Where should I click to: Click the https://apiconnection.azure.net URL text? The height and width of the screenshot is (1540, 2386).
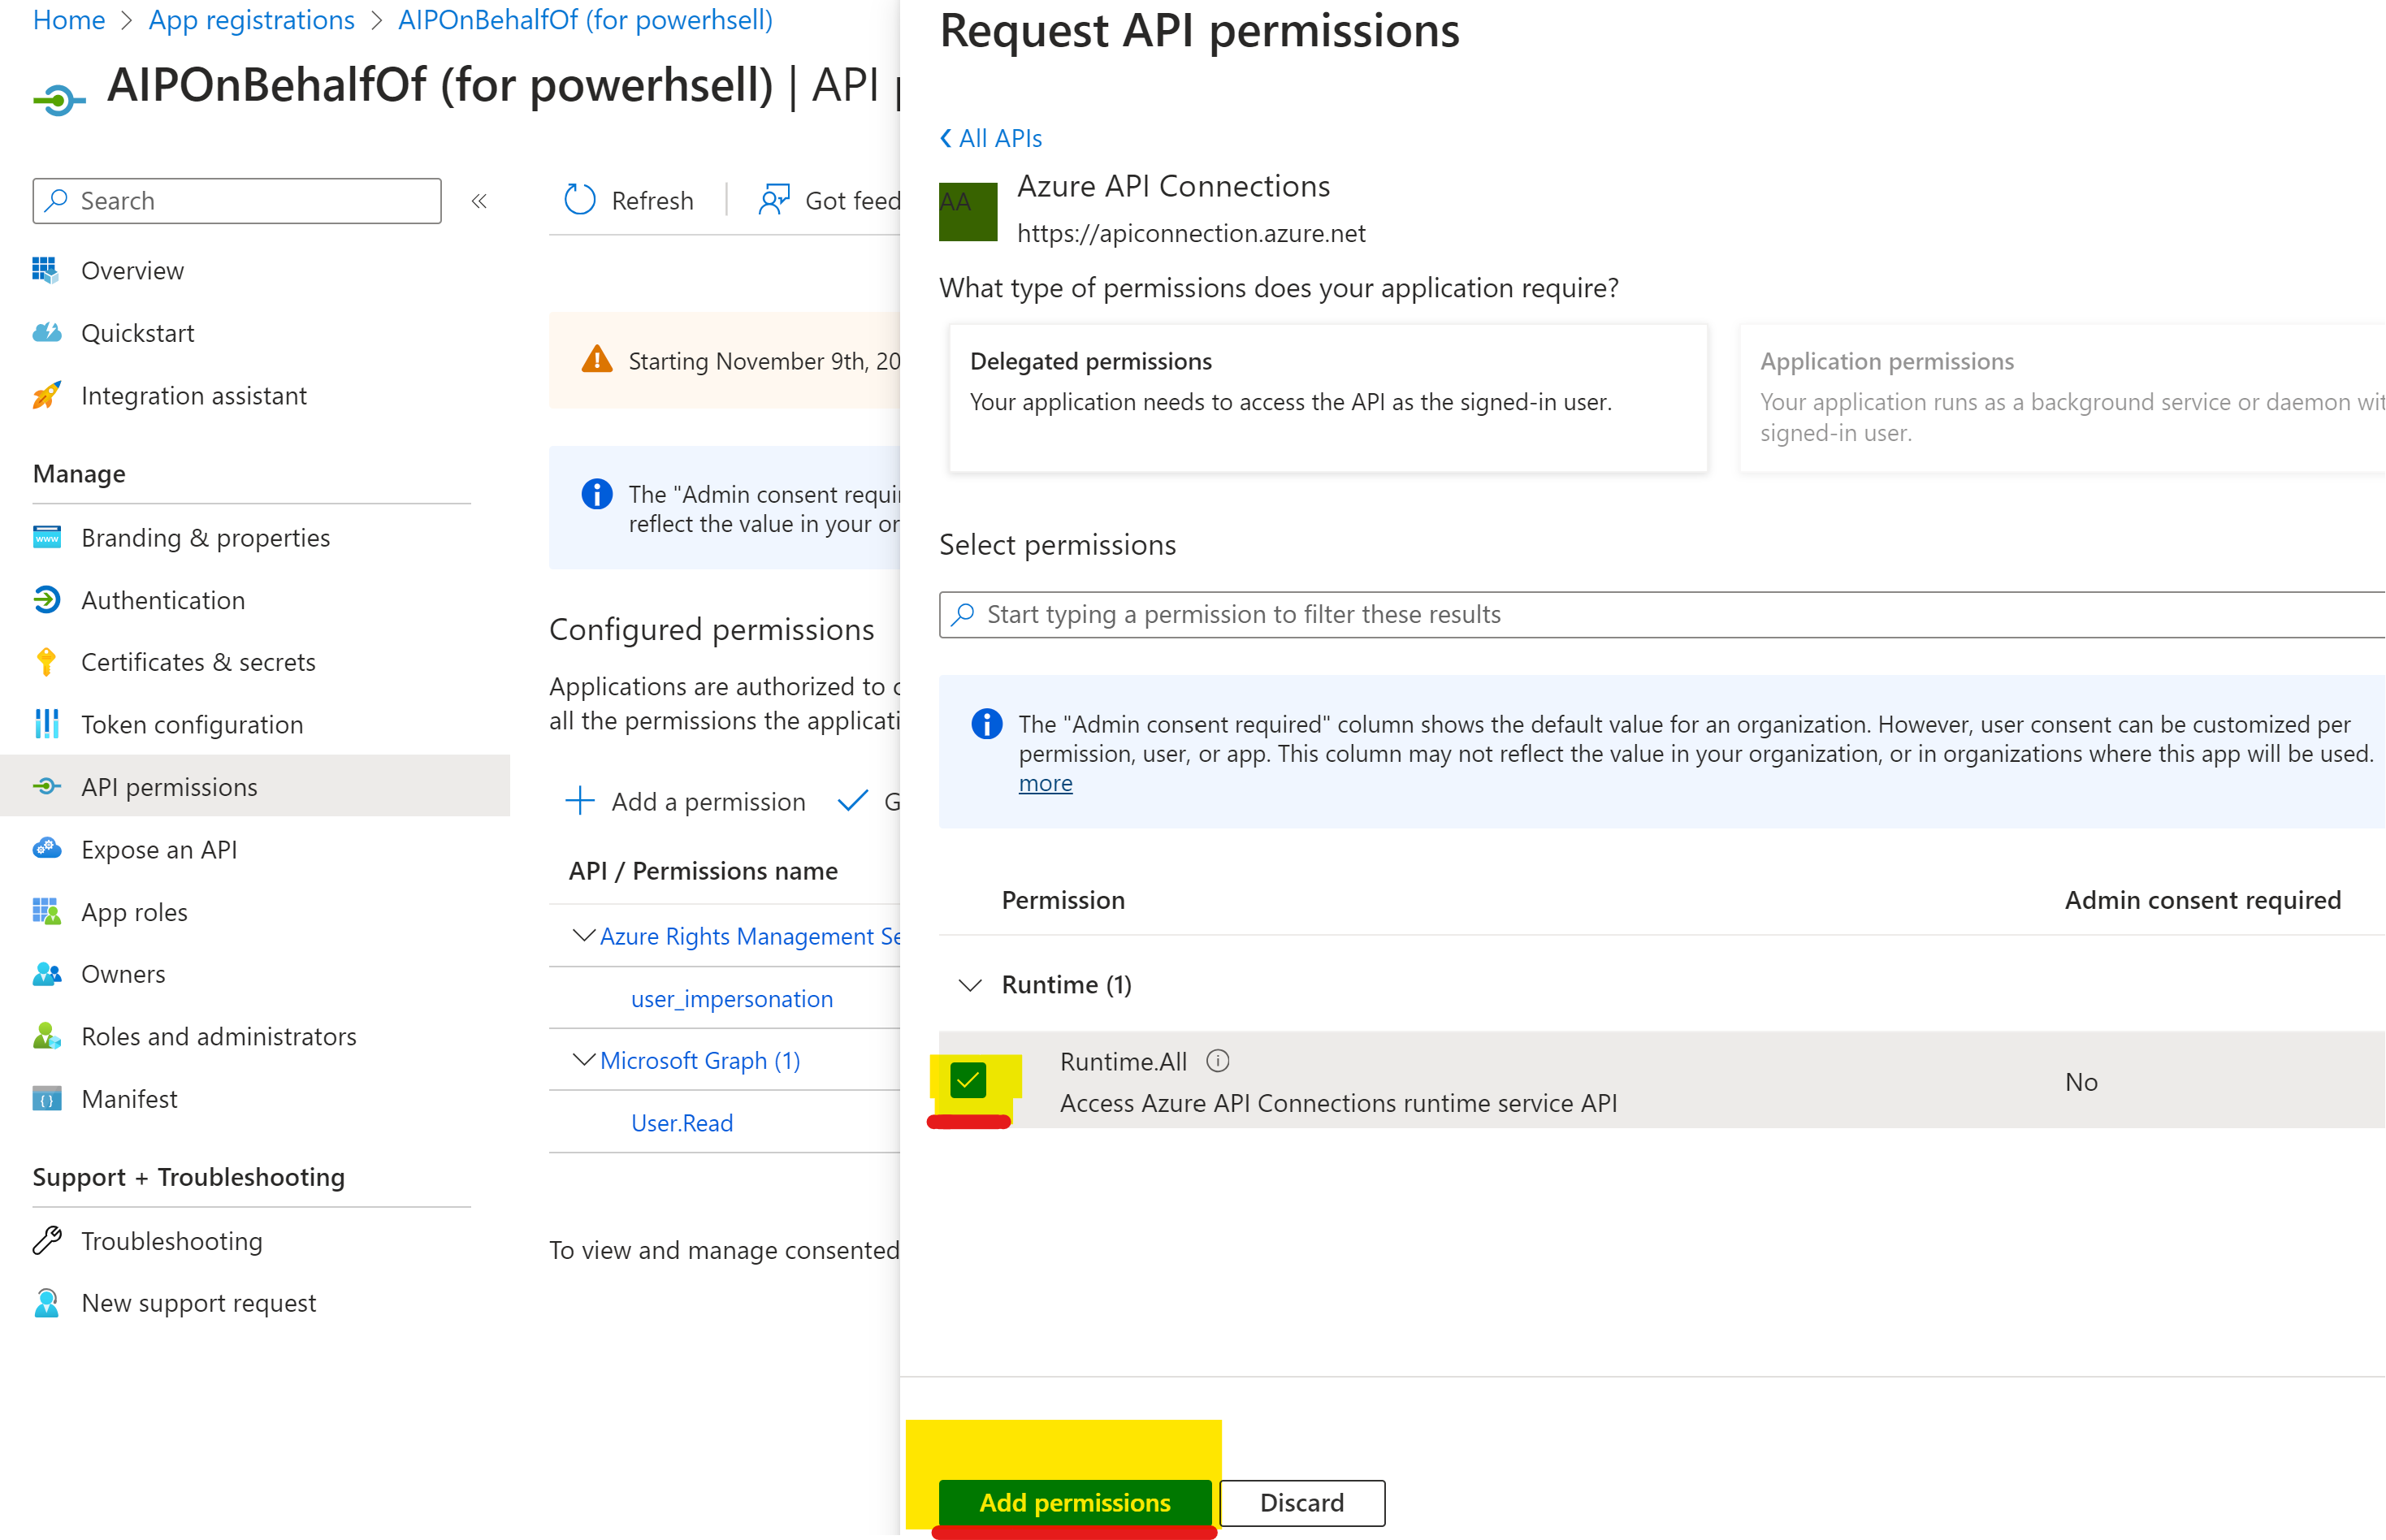1191,233
